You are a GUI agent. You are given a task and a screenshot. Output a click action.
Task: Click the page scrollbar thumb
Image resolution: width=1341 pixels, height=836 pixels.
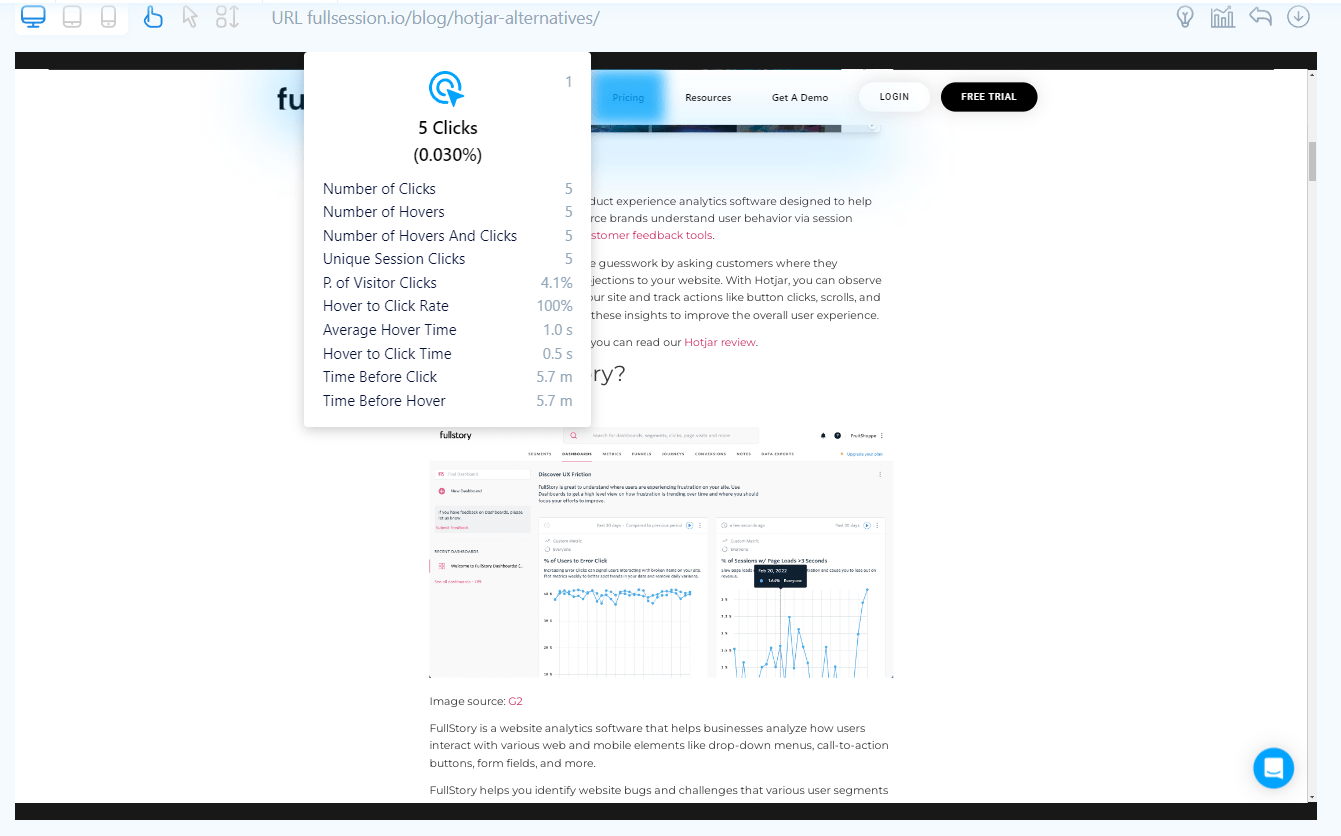tap(1312, 162)
